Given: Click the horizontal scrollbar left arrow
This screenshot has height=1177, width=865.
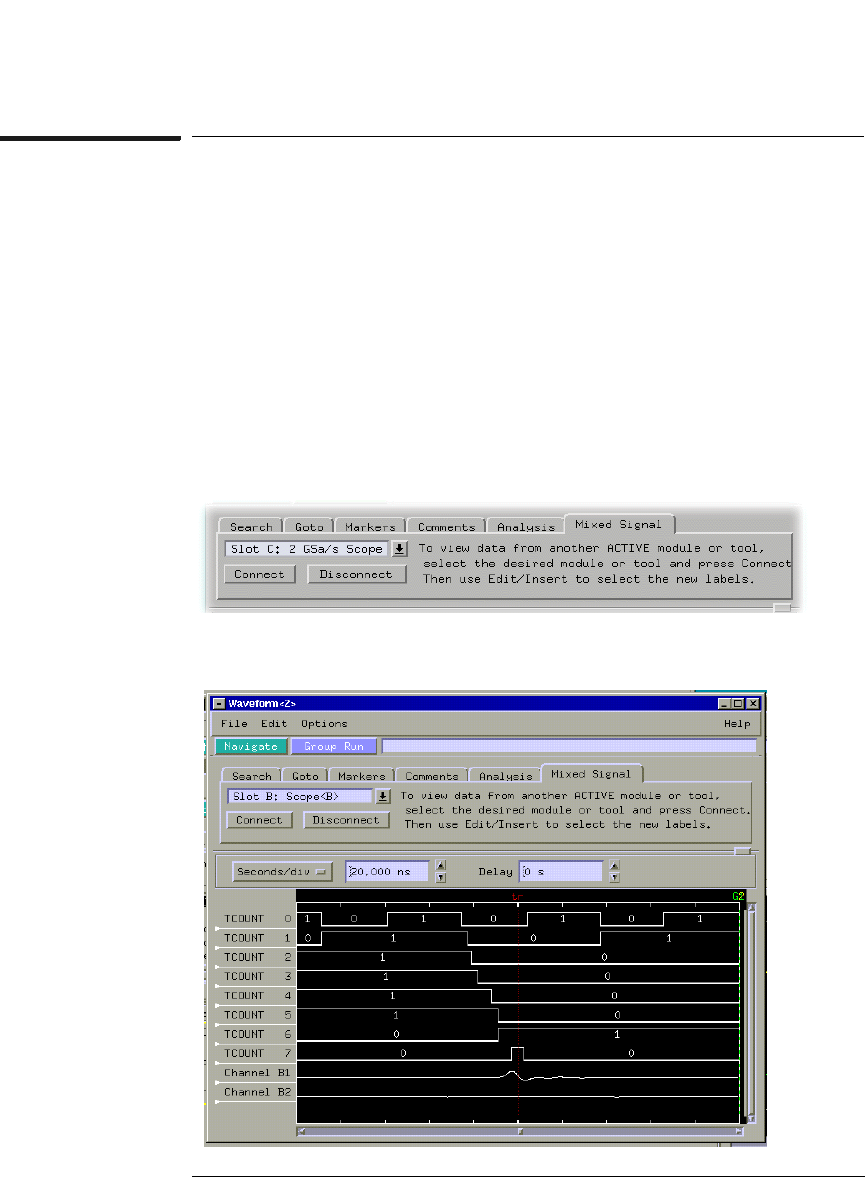Looking at the screenshot, I should pos(302,1131).
